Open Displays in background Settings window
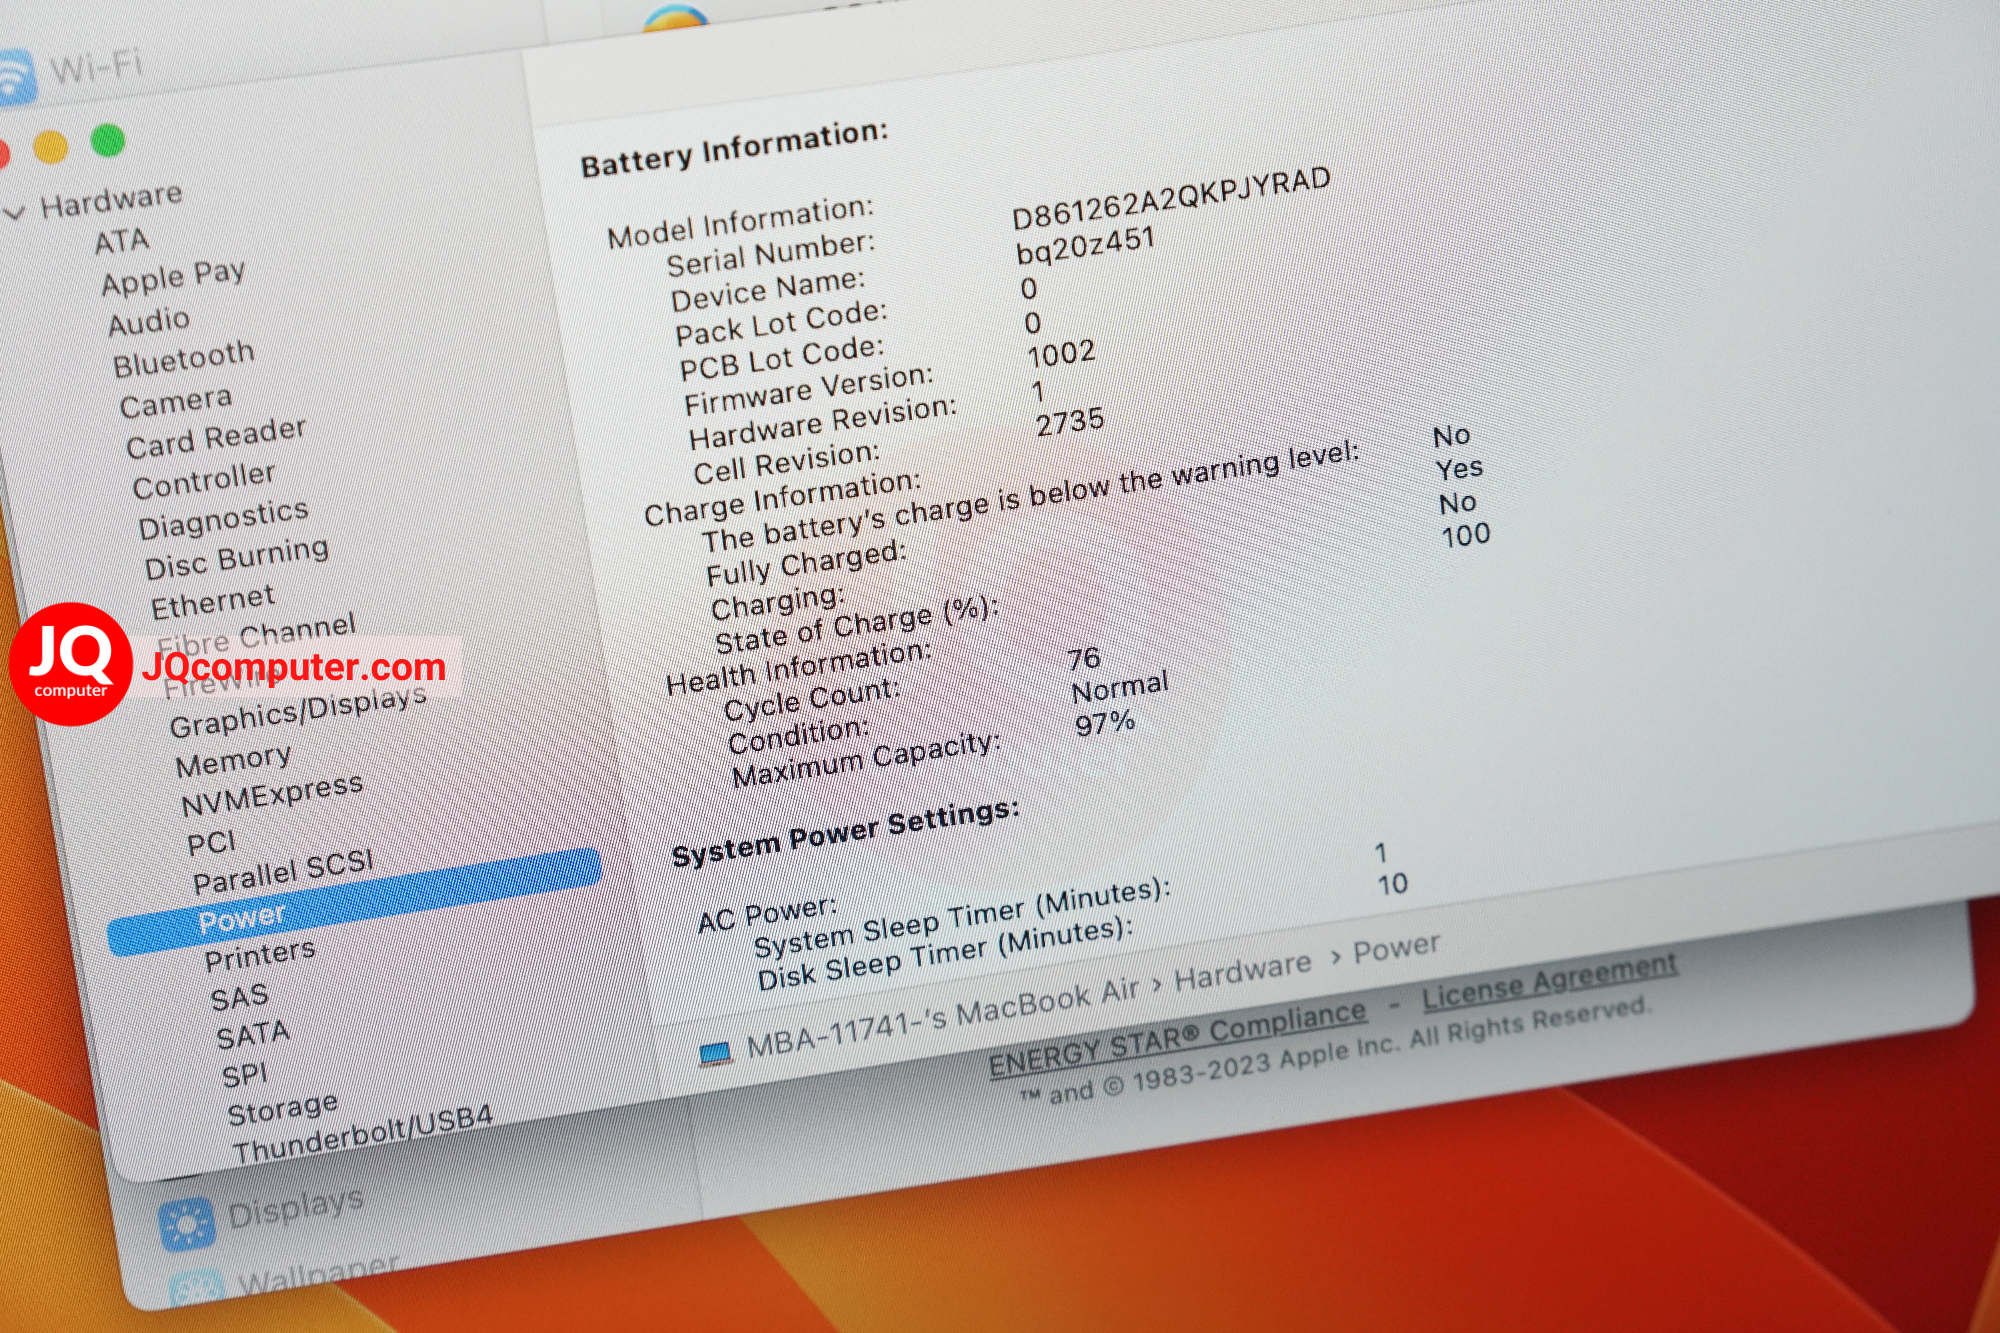Screen dimensions: 2000x1333 pyautogui.click(x=296, y=1208)
